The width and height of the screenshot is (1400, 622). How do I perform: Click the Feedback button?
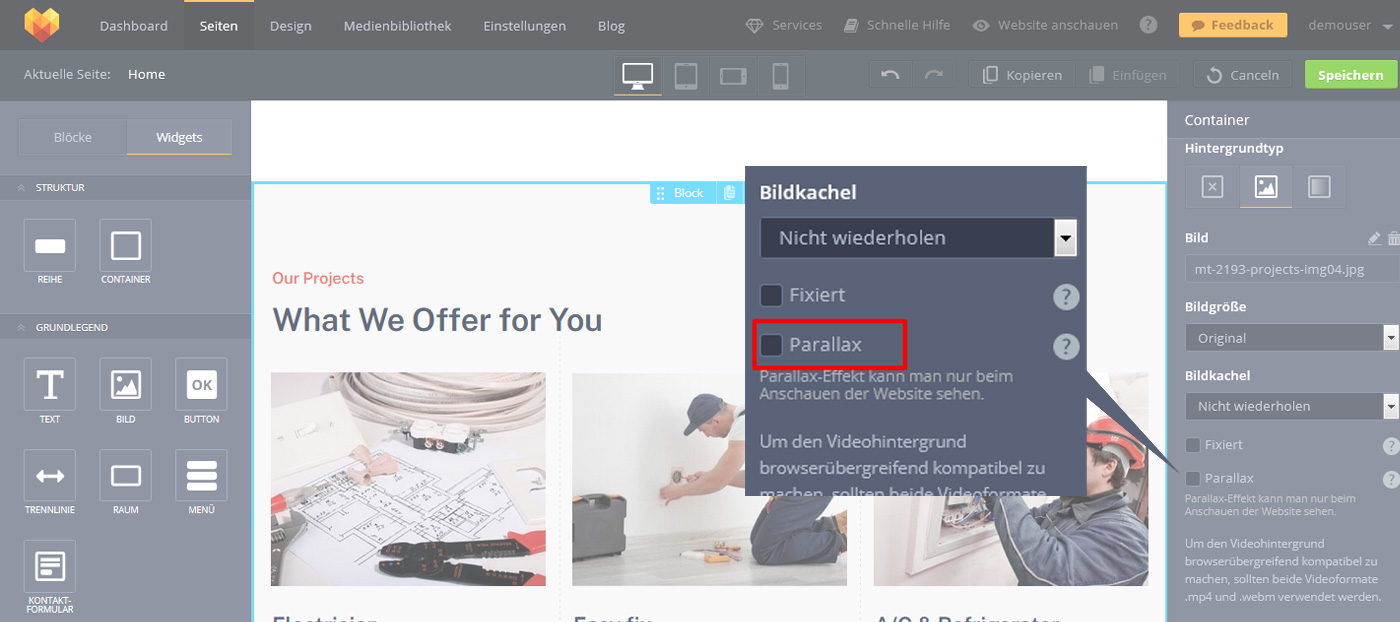pos(1233,25)
